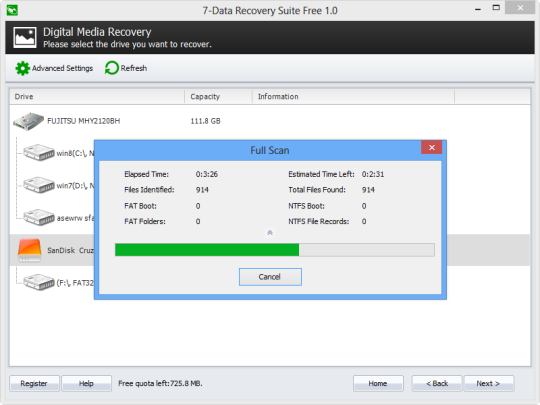Screen dimensions: 540x405
Task: Click the green scan progress bar
Action: pos(274,250)
